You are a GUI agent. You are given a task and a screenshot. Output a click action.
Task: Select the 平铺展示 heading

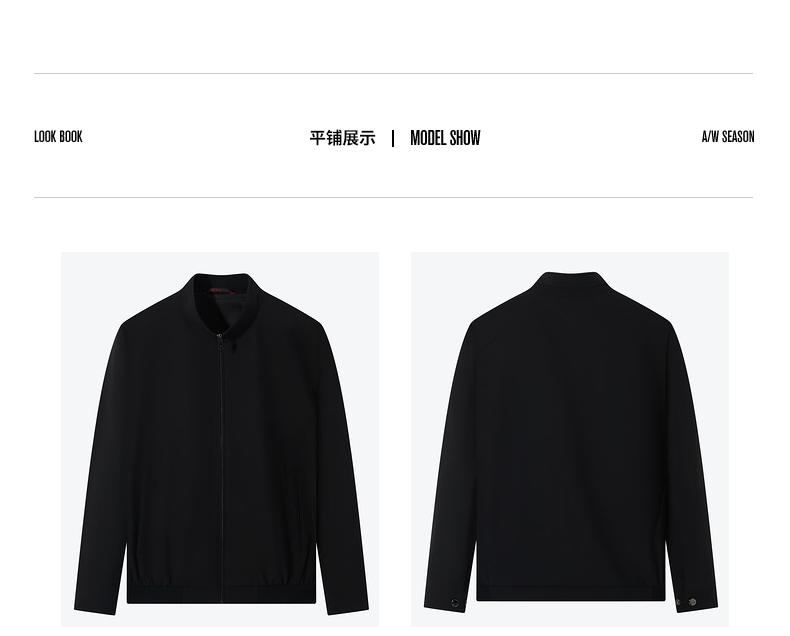click(x=343, y=138)
